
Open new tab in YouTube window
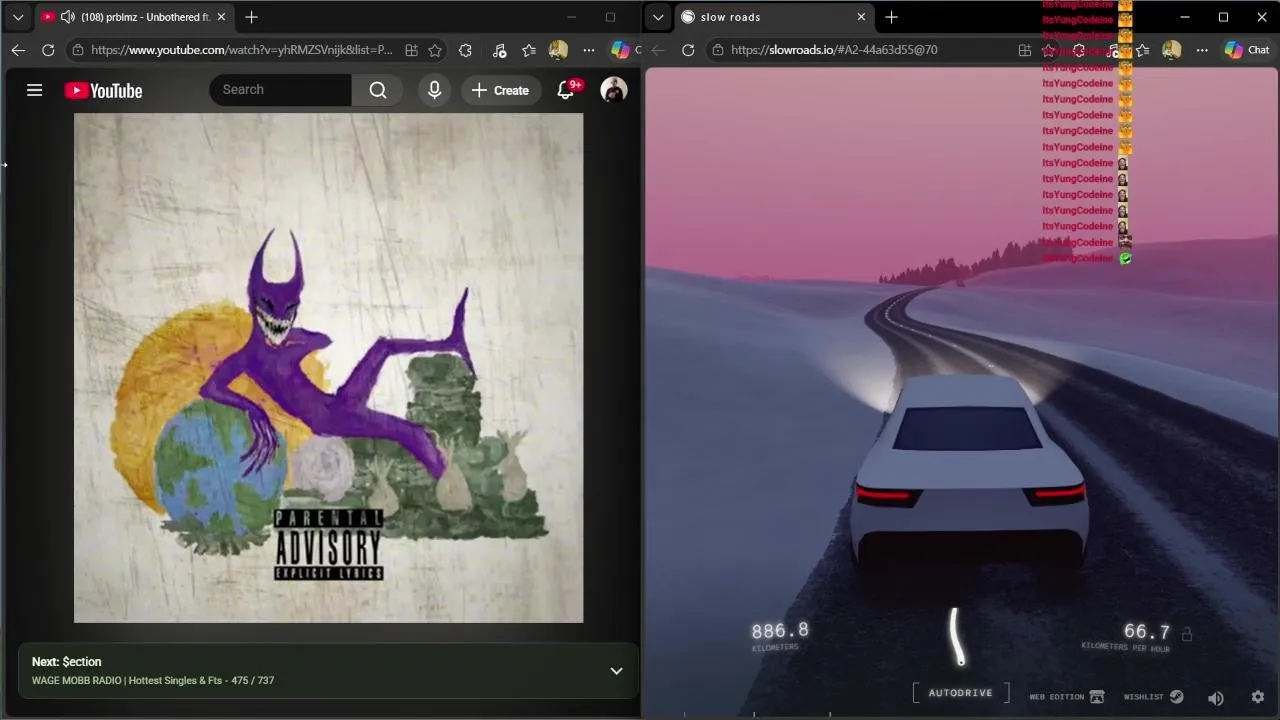pyautogui.click(x=251, y=17)
